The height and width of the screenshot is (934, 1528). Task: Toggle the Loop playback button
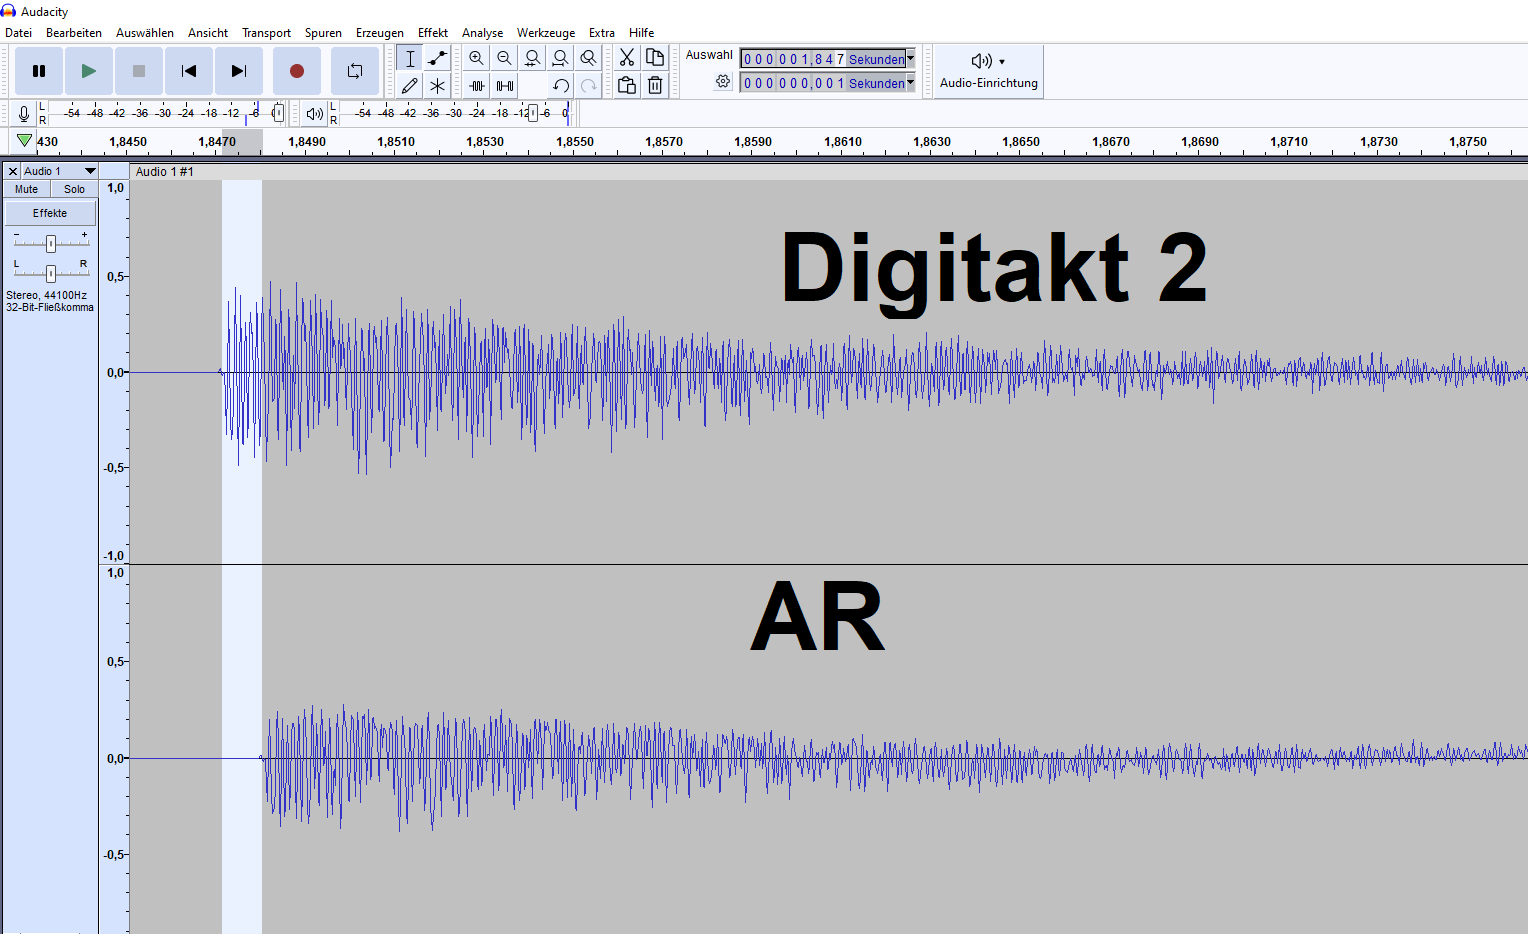(355, 71)
